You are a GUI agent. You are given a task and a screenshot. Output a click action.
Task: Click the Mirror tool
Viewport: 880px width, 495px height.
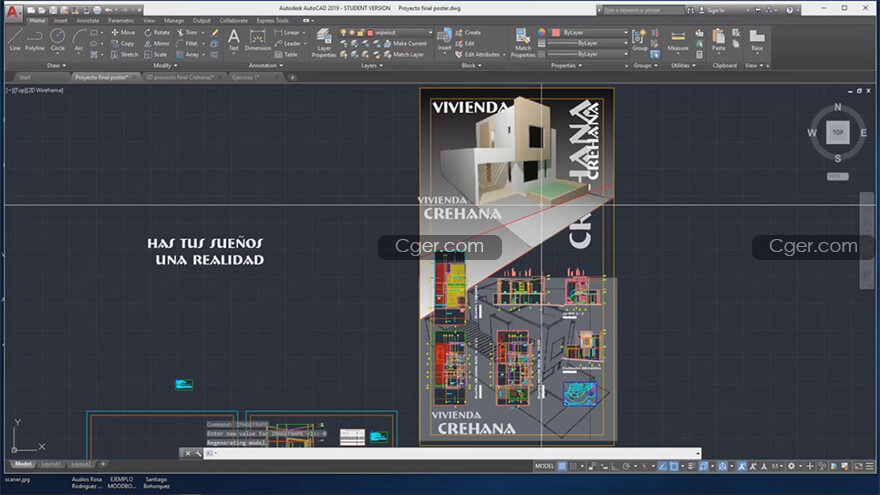click(157, 43)
